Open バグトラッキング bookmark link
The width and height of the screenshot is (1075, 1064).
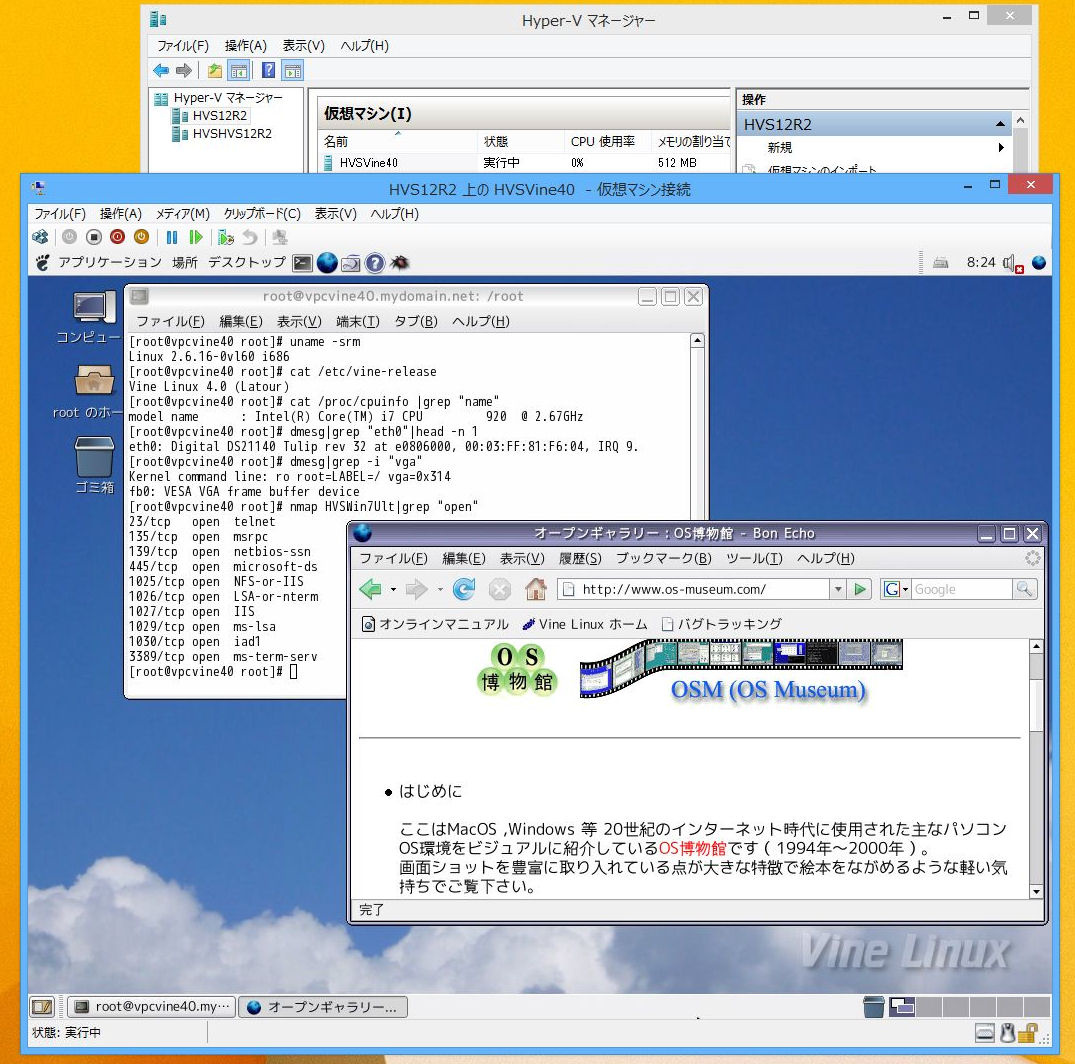[722, 625]
